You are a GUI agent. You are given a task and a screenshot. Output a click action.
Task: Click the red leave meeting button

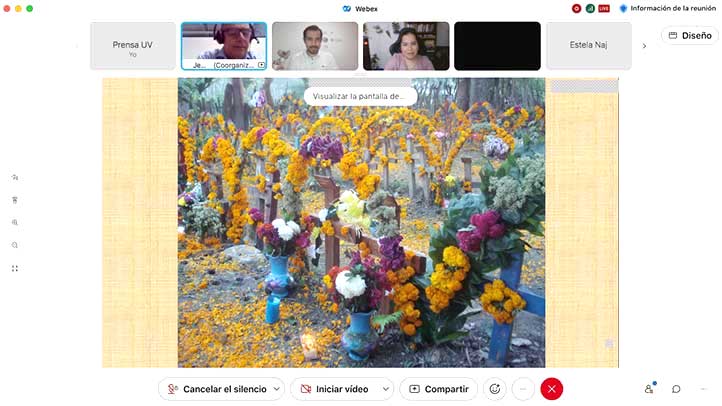point(551,389)
